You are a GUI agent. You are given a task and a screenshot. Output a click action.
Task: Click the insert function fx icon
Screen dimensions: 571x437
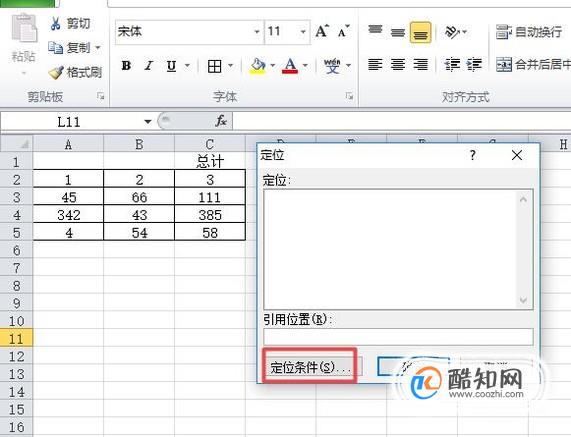pos(221,121)
